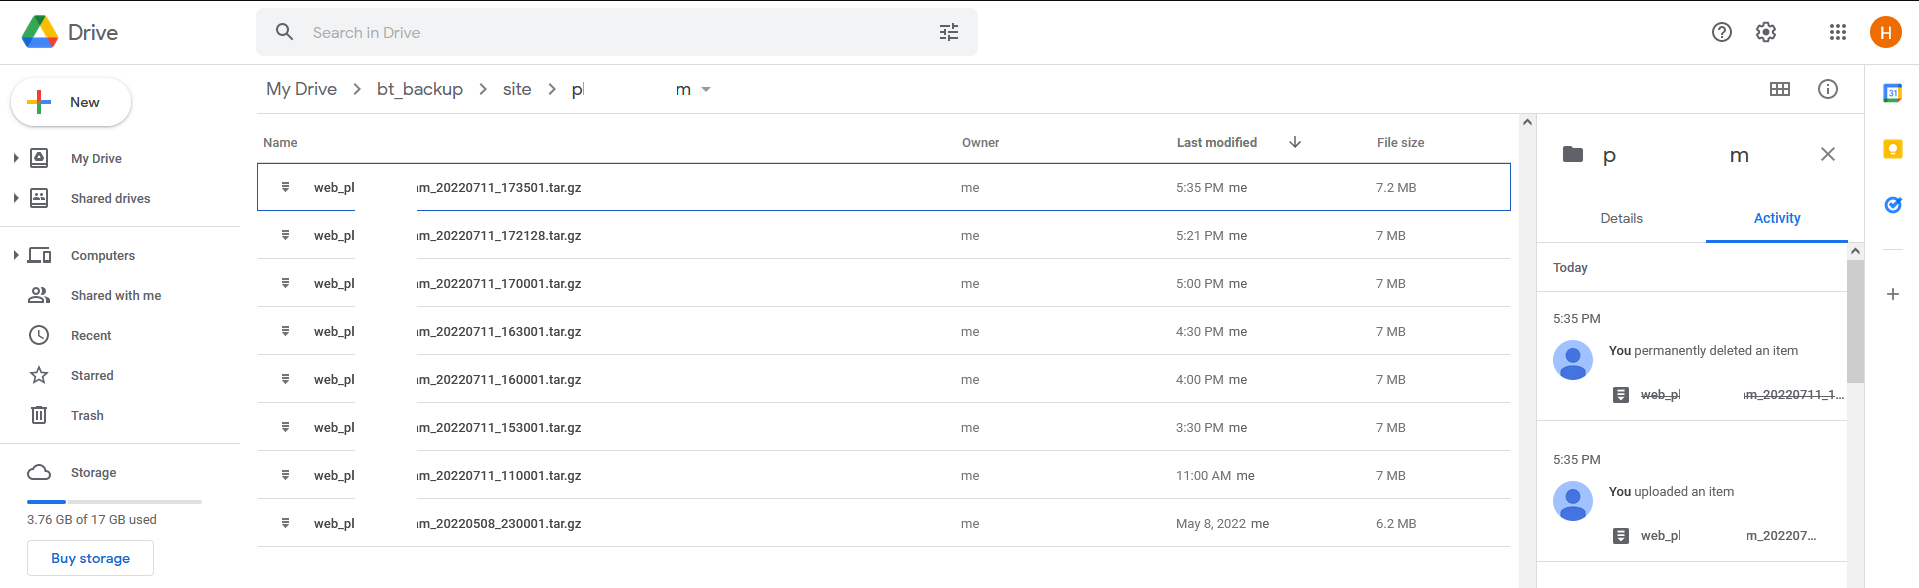Open the Help question mark icon
This screenshot has width=1919, height=588.
(x=1721, y=33)
